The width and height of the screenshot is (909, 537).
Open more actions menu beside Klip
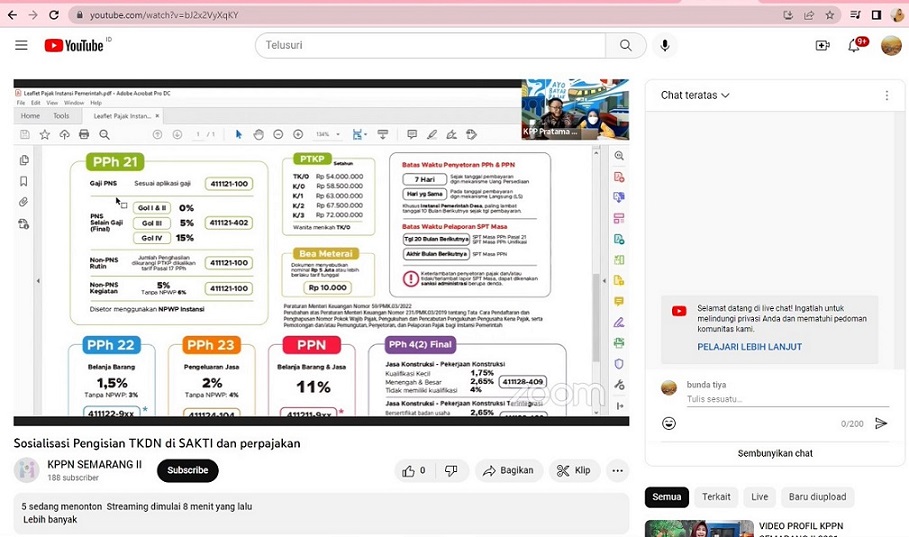pos(618,470)
